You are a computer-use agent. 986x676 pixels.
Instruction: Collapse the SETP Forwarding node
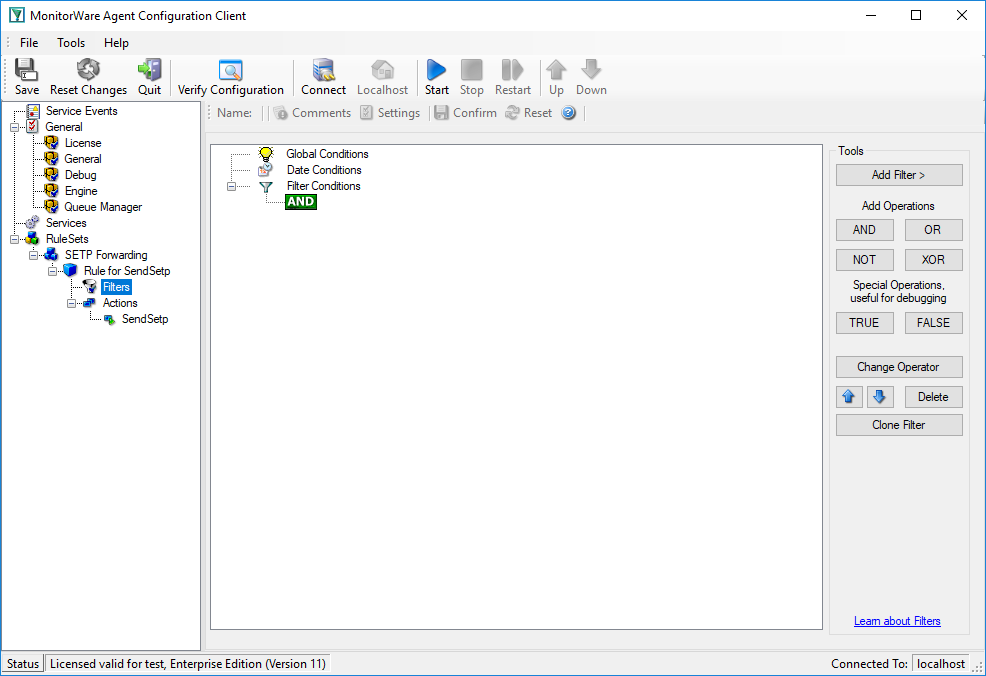coord(33,255)
